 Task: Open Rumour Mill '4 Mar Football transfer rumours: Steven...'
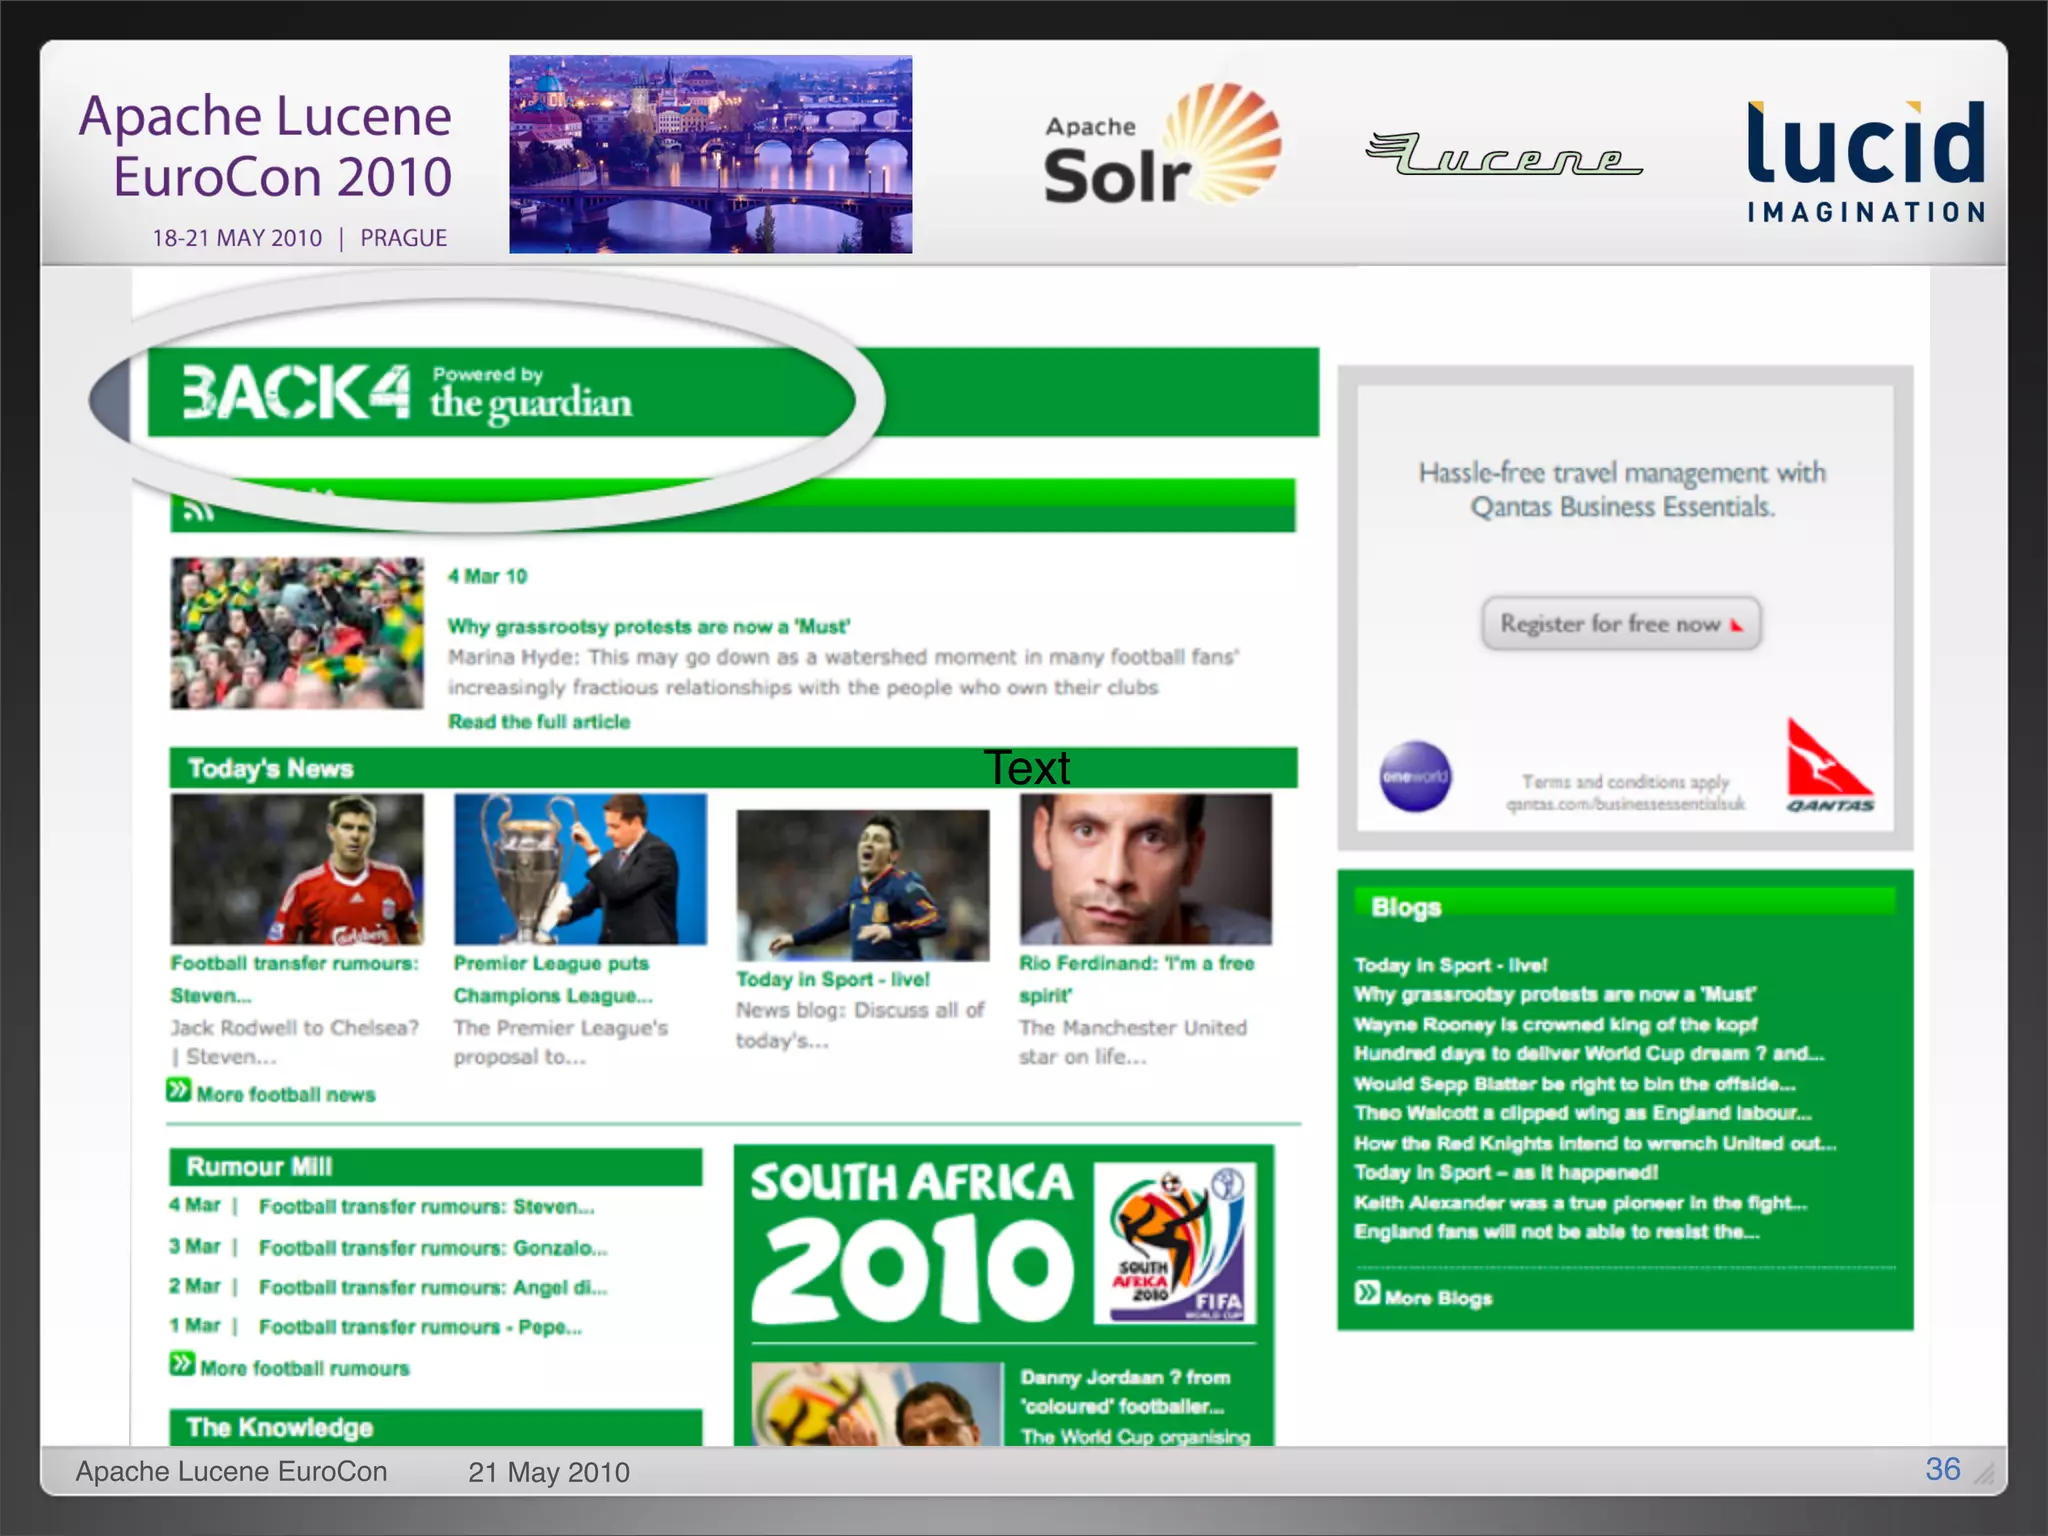coord(382,1206)
